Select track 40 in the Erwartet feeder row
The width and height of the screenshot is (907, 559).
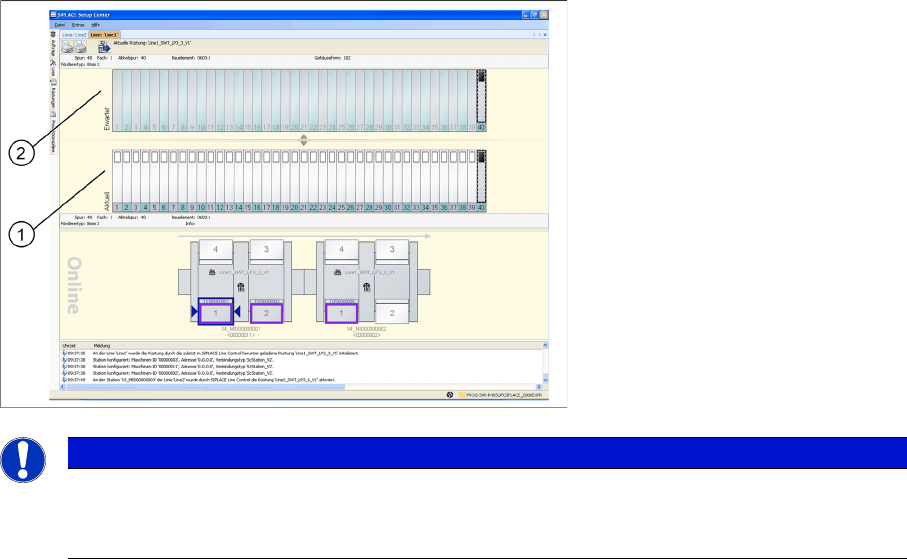point(481,101)
